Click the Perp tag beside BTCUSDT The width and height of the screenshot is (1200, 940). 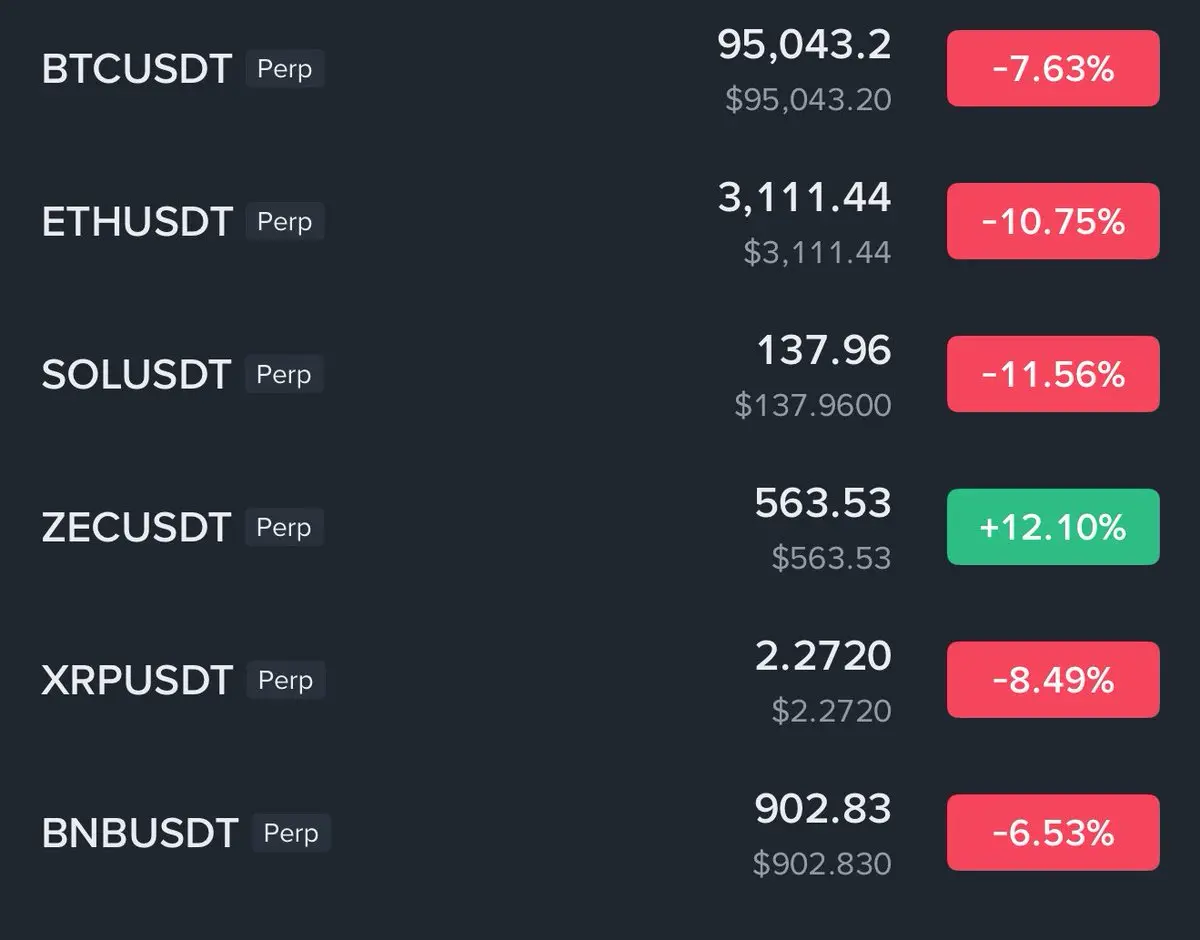point(285,70)
